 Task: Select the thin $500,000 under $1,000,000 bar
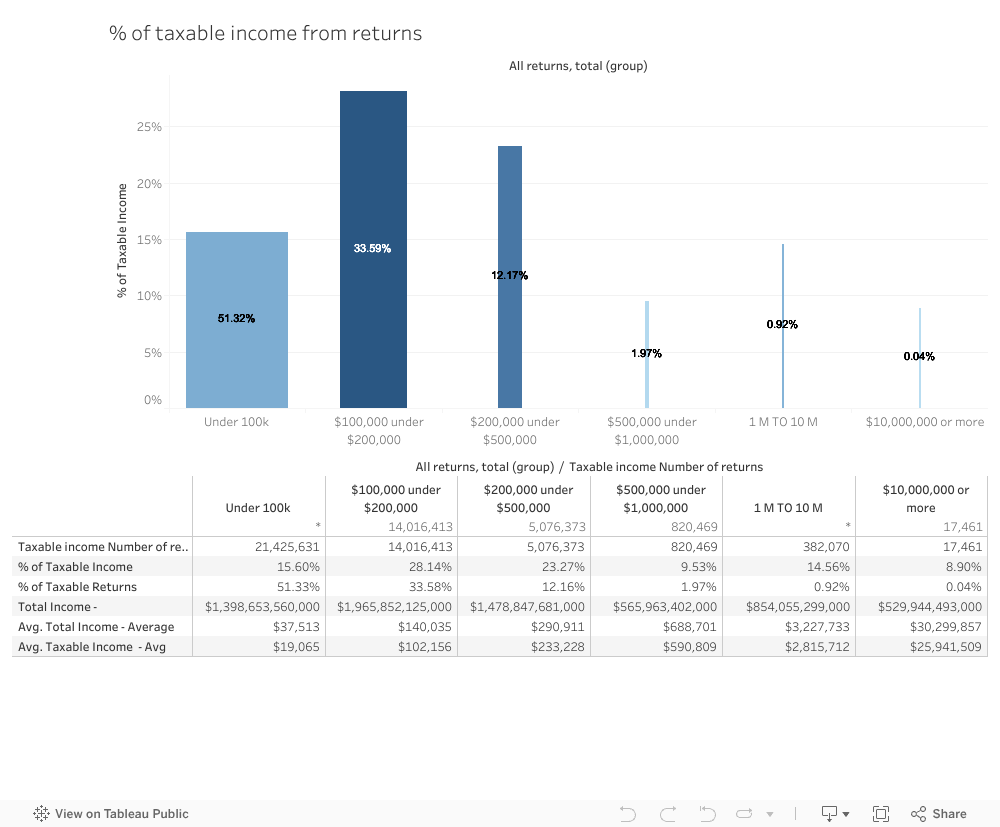tap(647, 355)
